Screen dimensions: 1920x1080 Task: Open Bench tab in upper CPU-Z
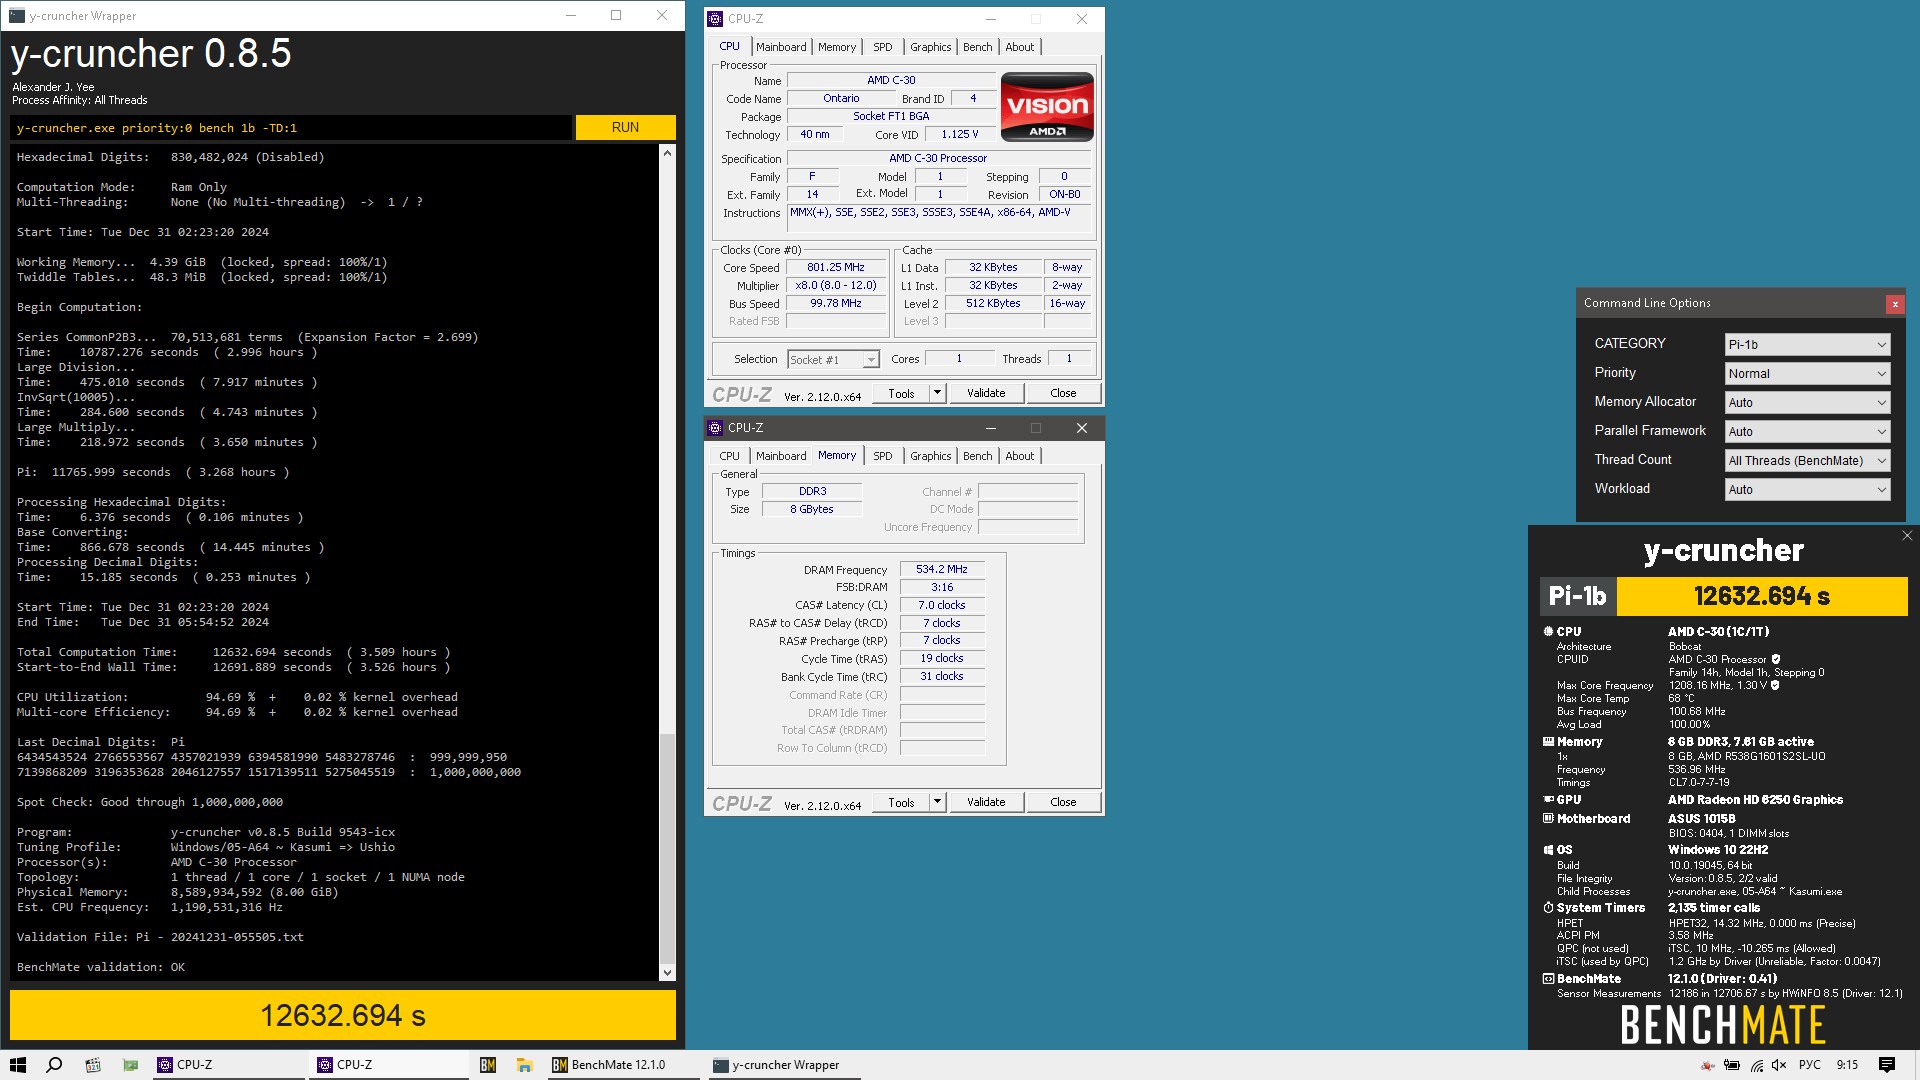(x=977, y=47)
